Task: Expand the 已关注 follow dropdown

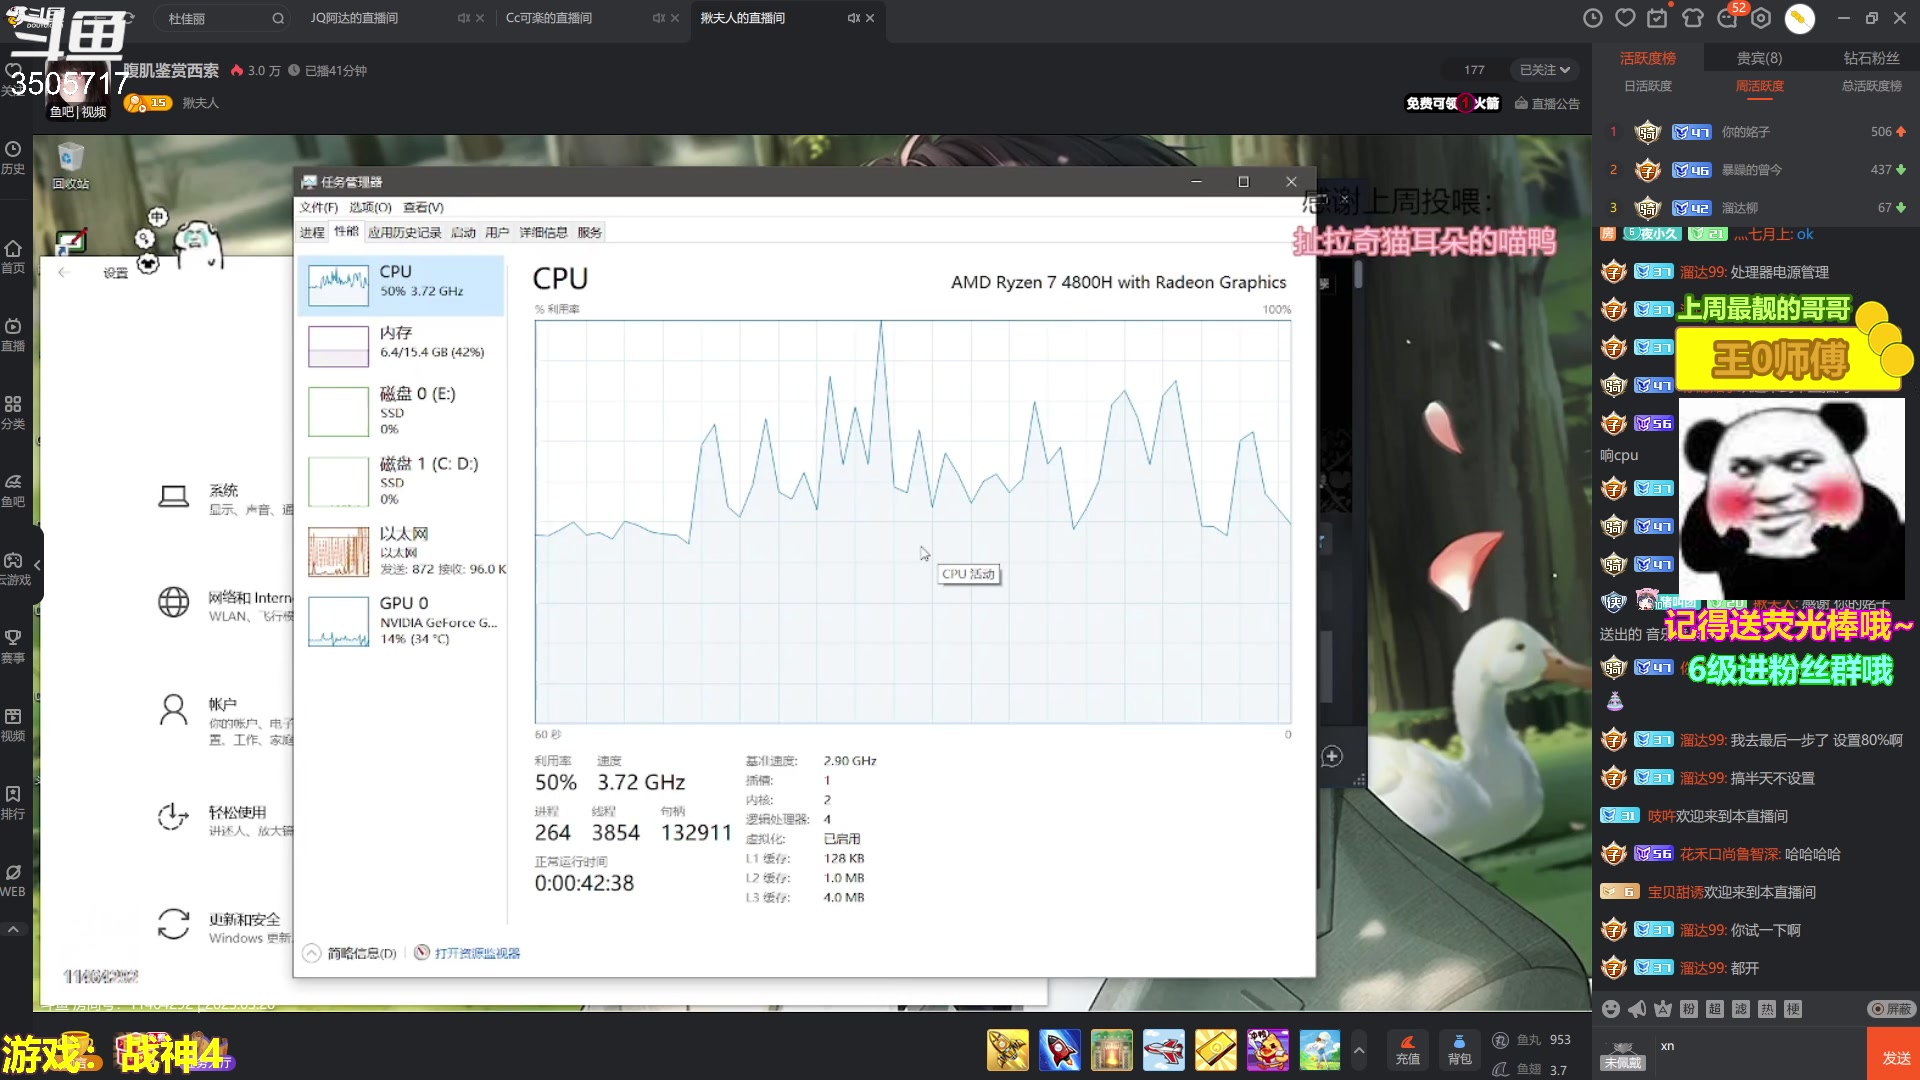Action: (1544, 70)
